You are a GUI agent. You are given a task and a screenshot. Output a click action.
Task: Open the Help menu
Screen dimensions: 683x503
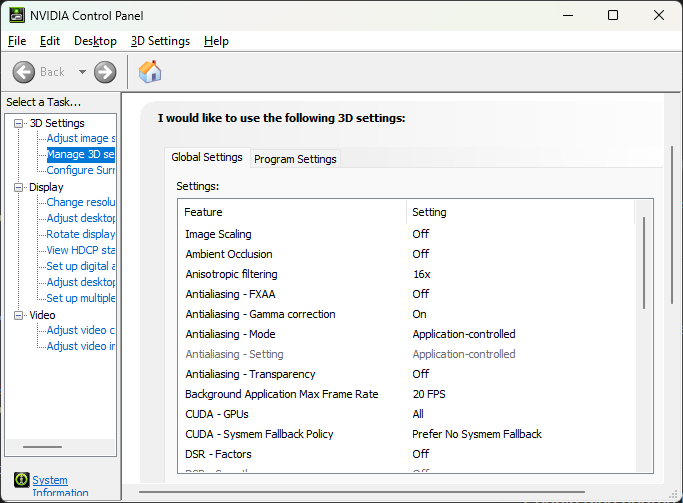point(216,41)
